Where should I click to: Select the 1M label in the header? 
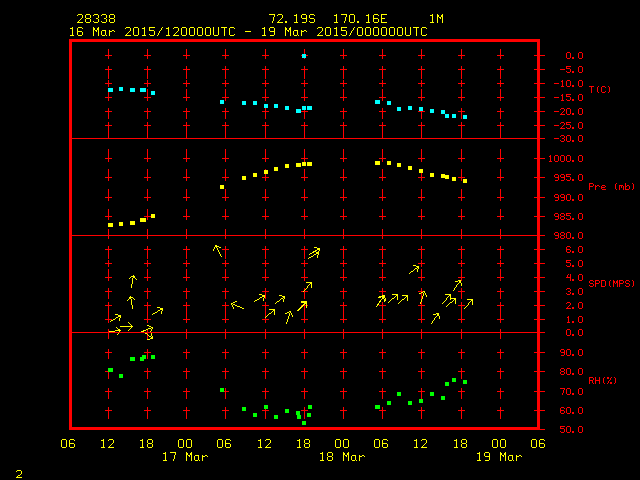tap(436, 19)
